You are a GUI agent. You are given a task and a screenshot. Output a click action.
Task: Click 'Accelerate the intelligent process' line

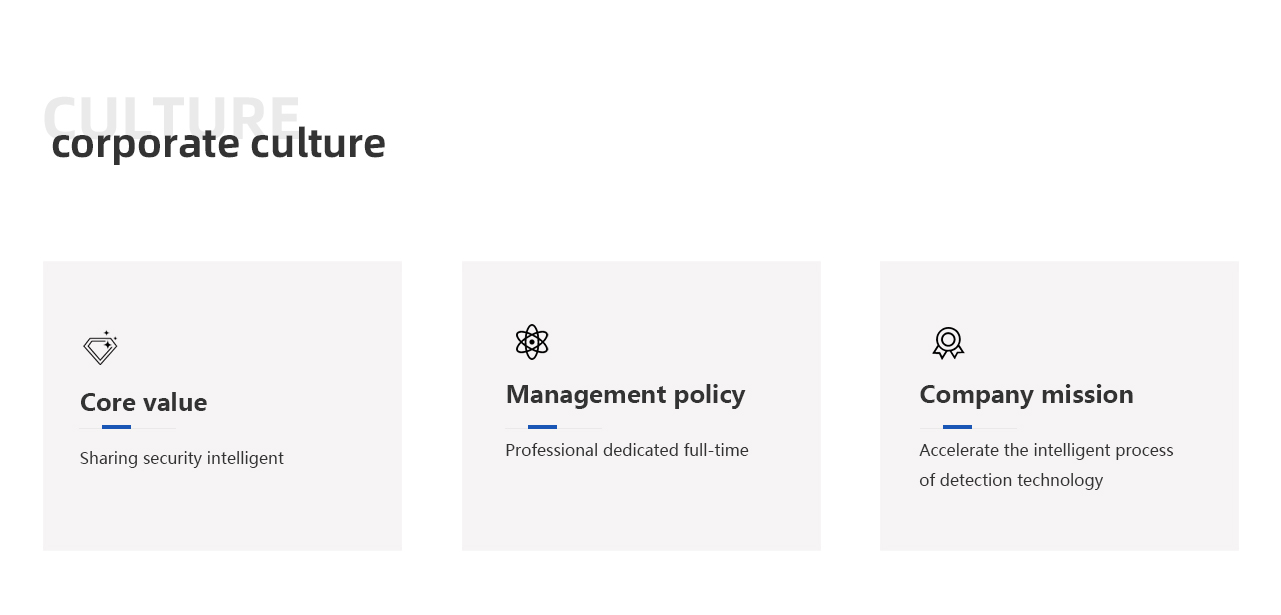[1046, 450]
